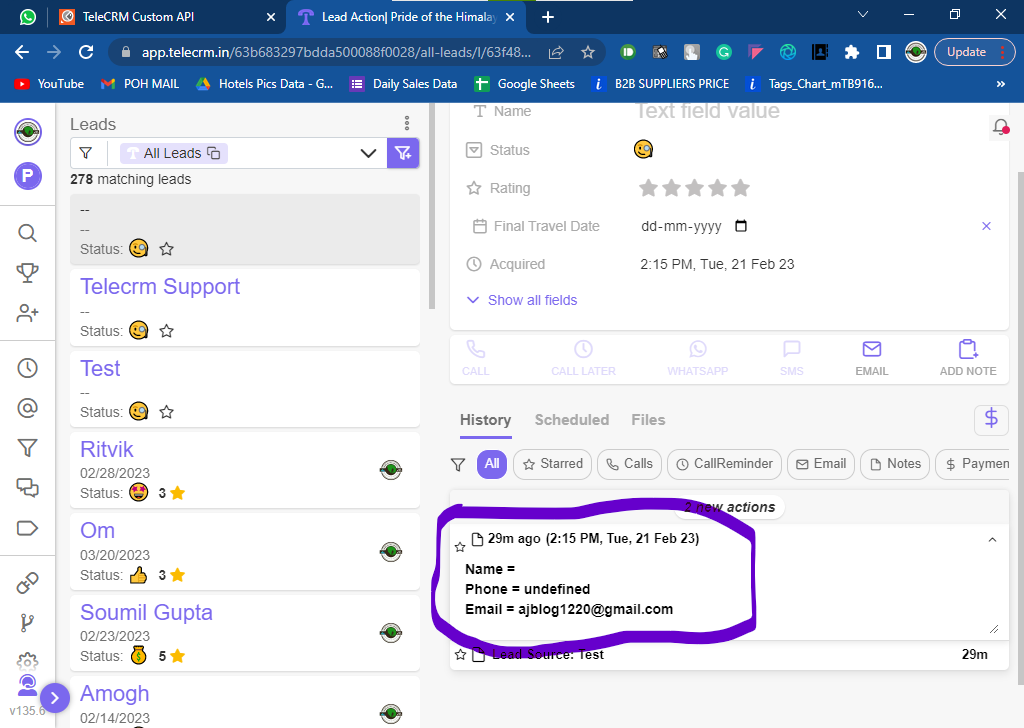Click the ADD NOTE action icon

pyautogui.click(x=967, y=357)
